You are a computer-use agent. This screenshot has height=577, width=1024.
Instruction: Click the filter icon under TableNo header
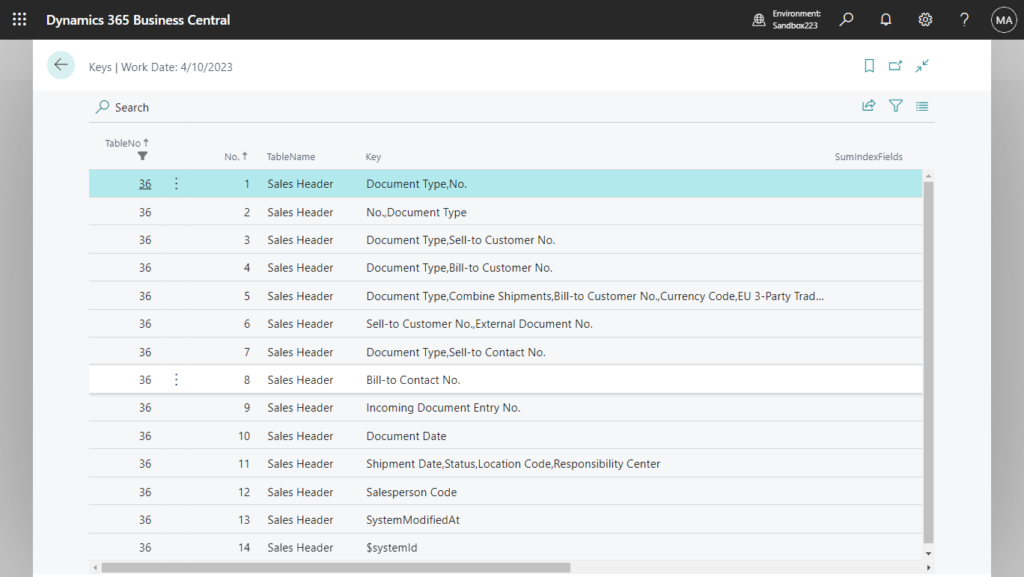142,157
